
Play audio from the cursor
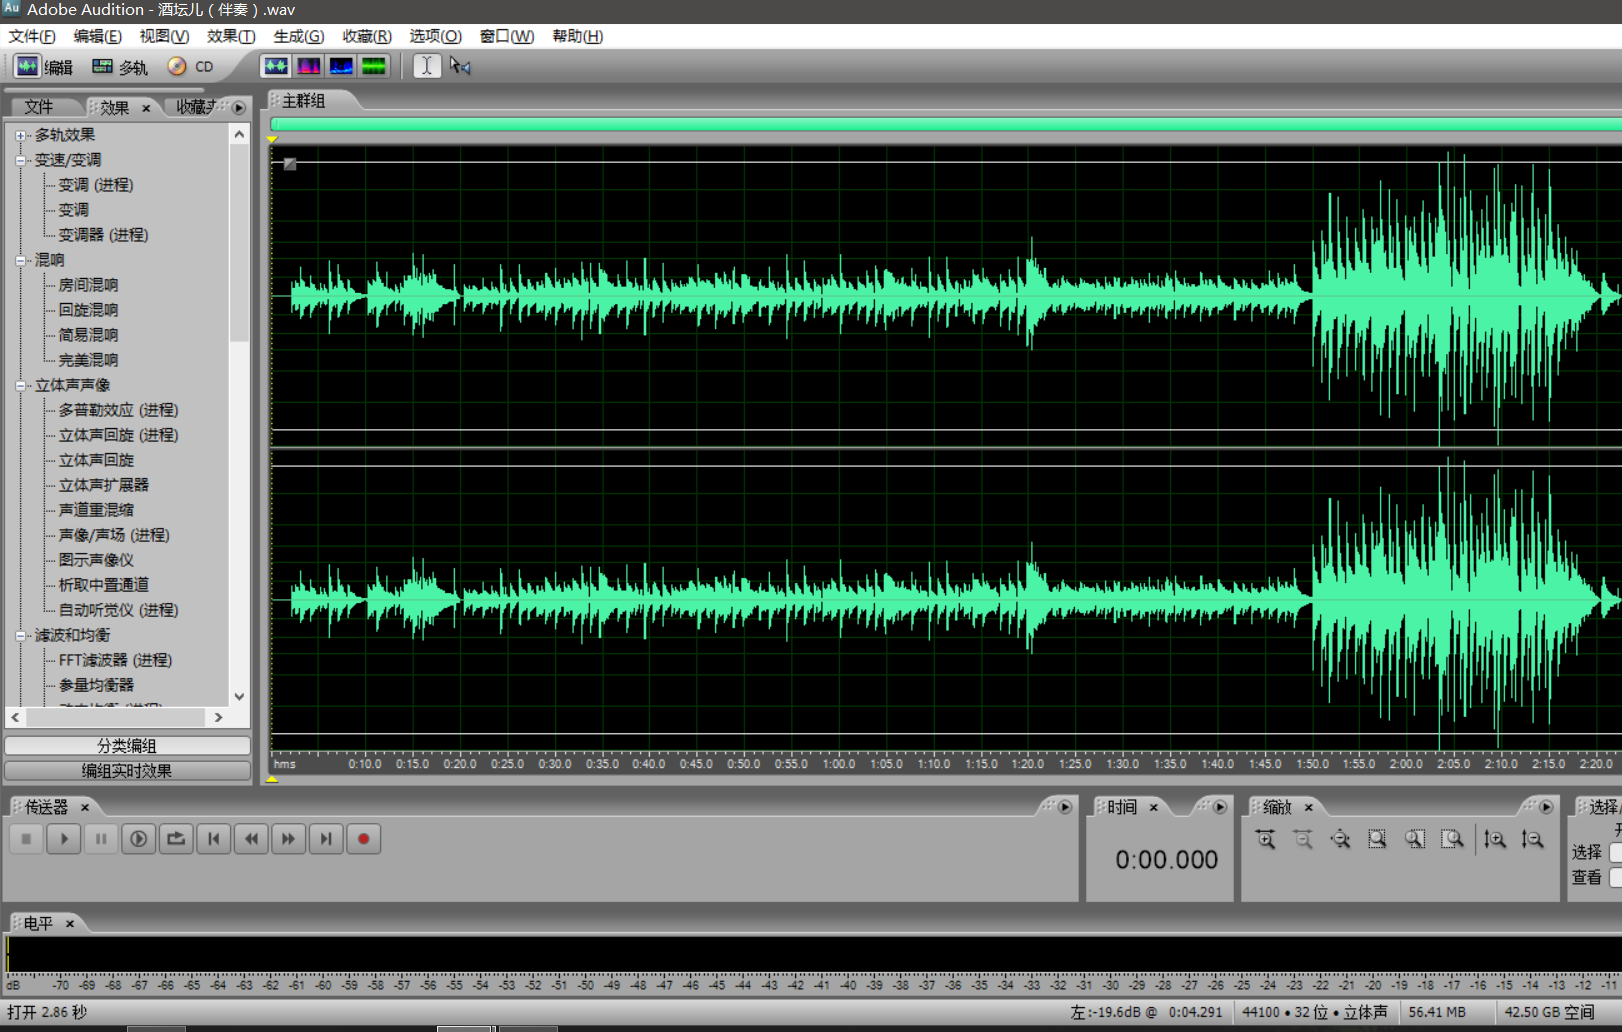point(64,839)
